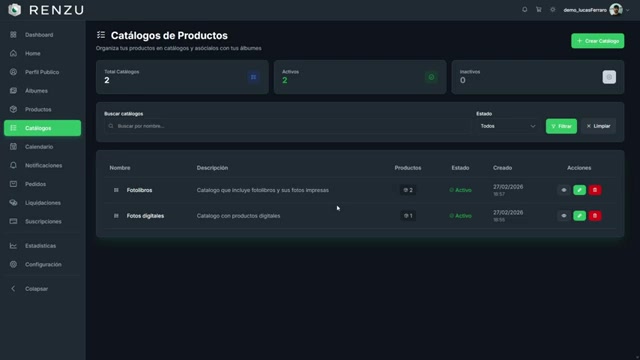Delete the Fotos digitales catalog
The height and width of the screenshot is (360, 640).
coord(595,216)
